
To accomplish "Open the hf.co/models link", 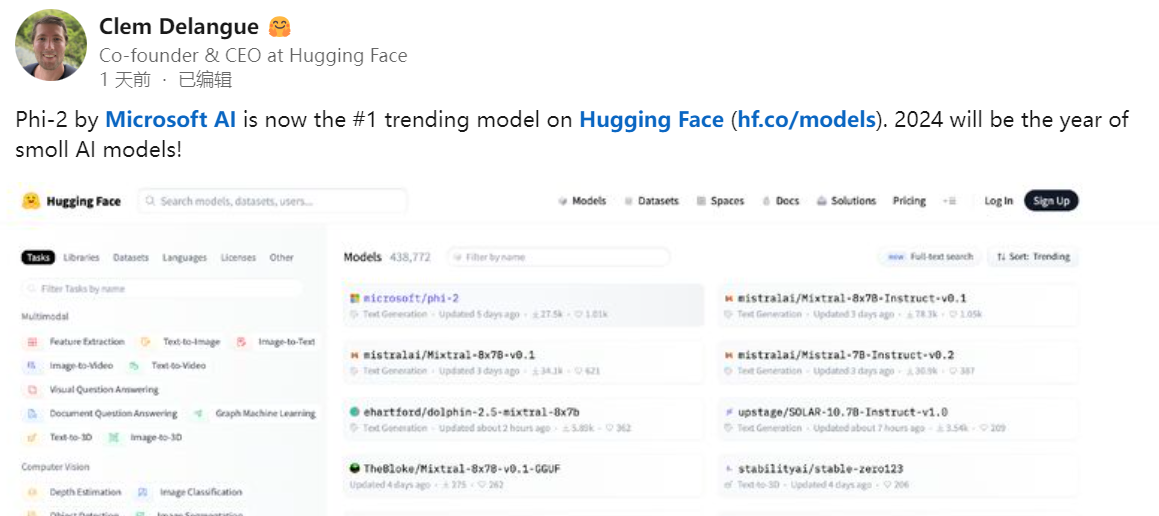I will [807, 119].
